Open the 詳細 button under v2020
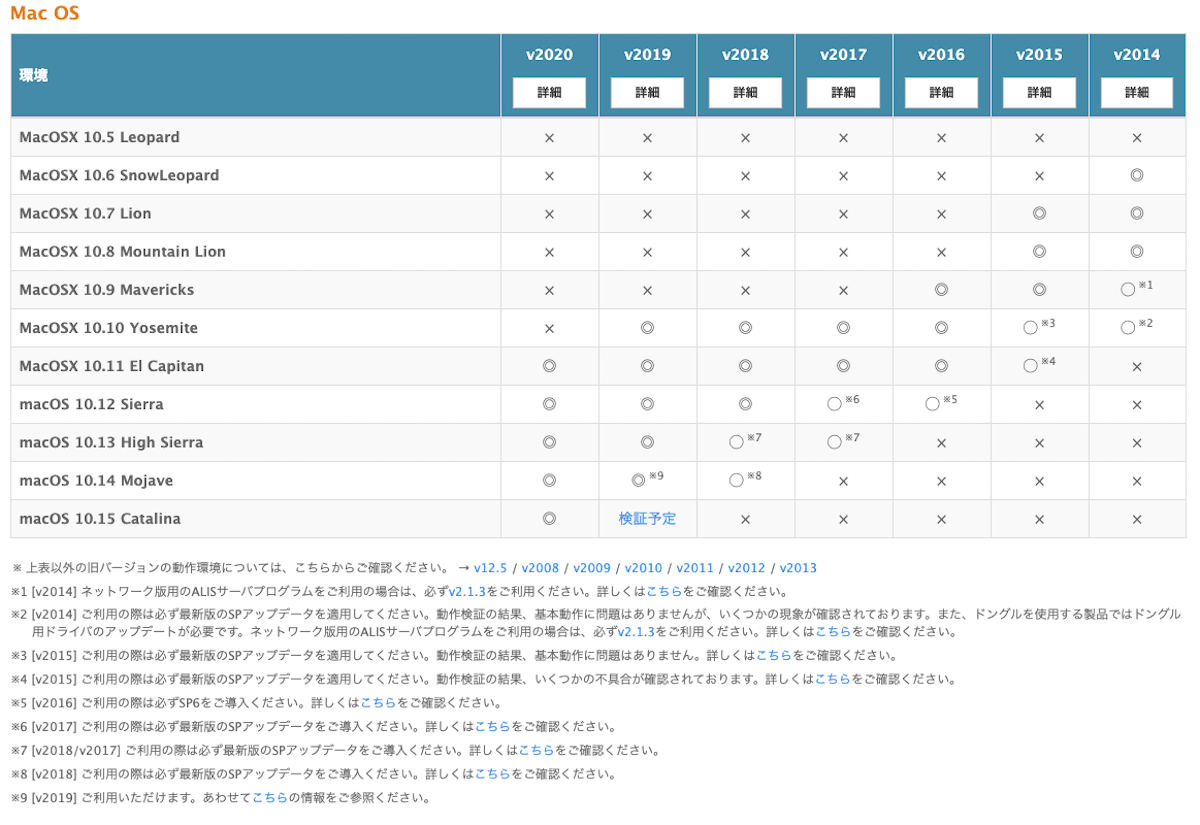 549,92
